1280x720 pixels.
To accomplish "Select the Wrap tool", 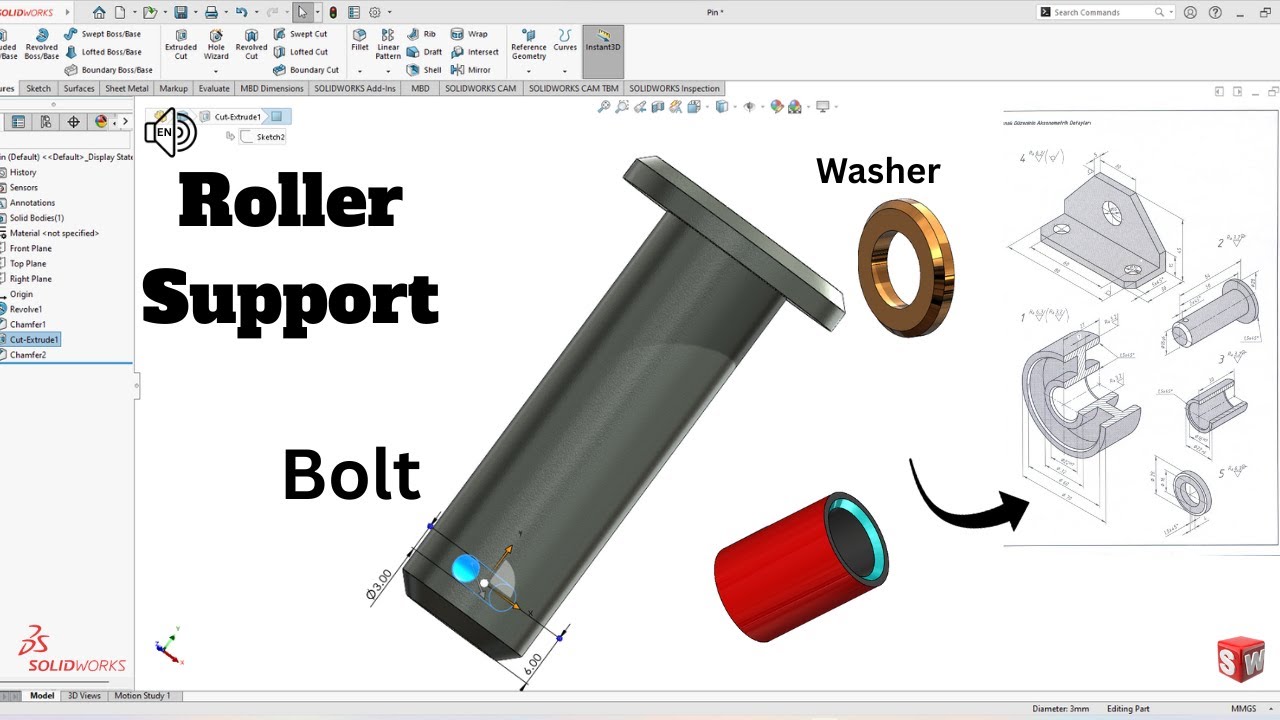I will 469,34.
